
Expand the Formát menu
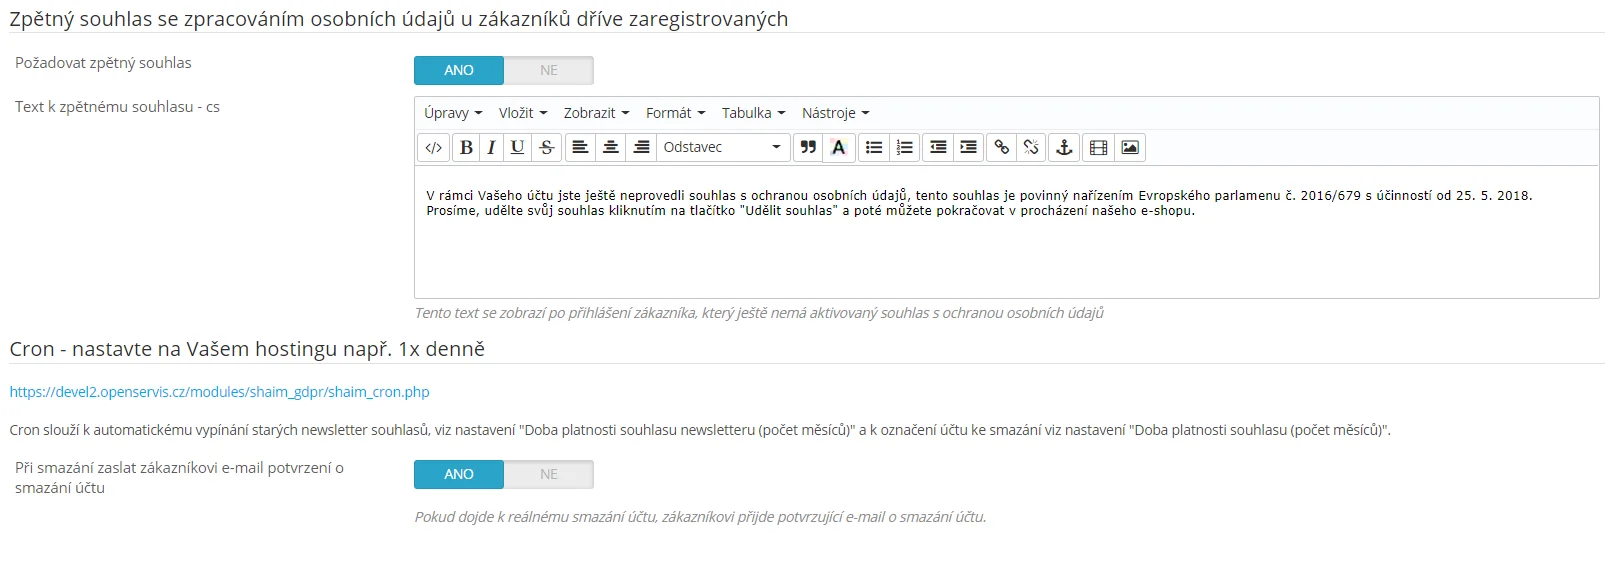tap(675, 113)
